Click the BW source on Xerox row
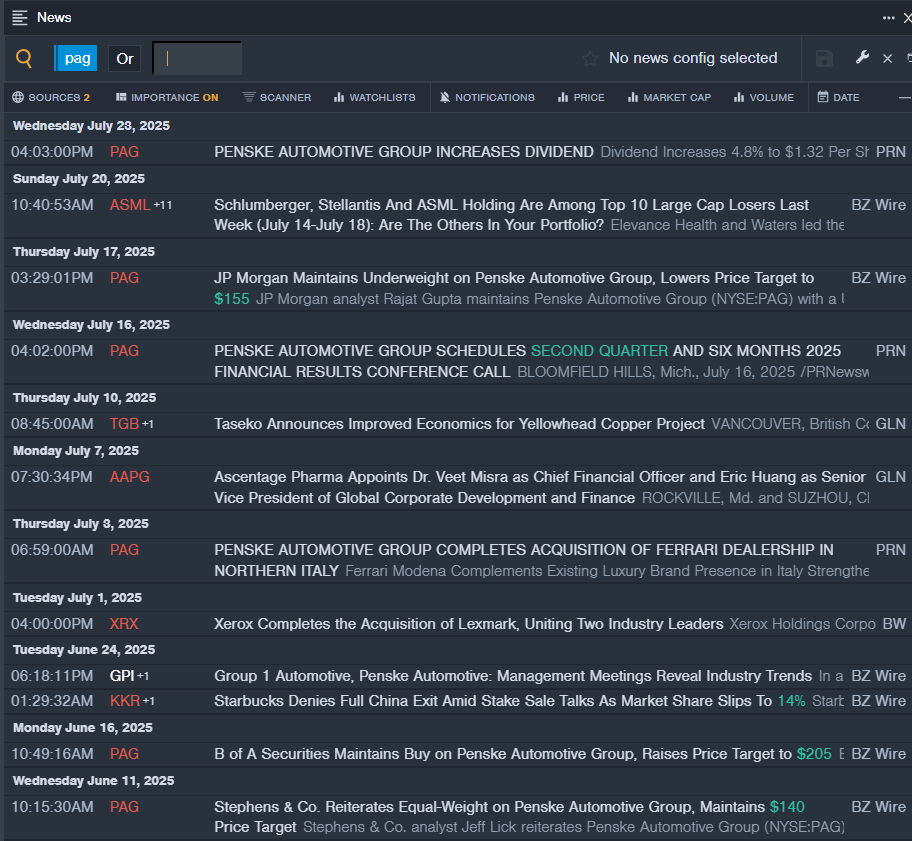The width and height of the screenshot is (912, 841). pyautogui.click(x=894, y=624)
